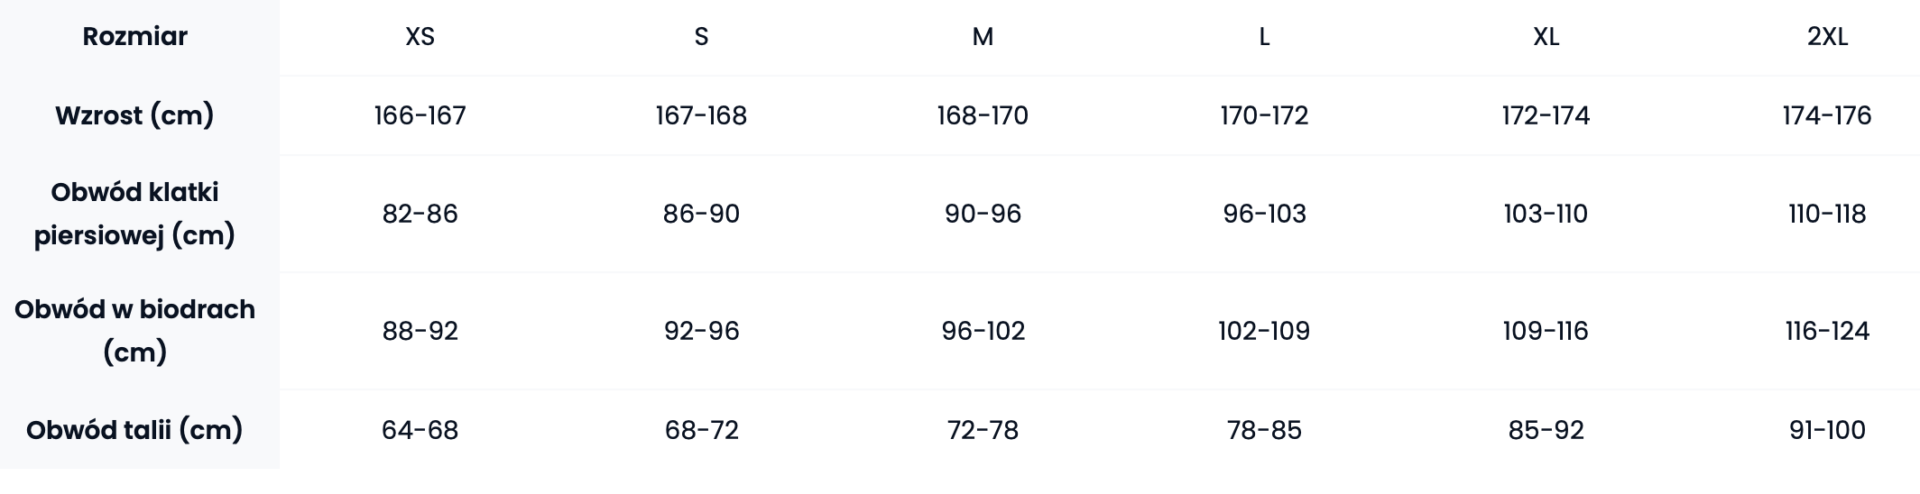
Task: Click Obwód klatki piersiowej (cm) row label
Action: tap(135, 213)
